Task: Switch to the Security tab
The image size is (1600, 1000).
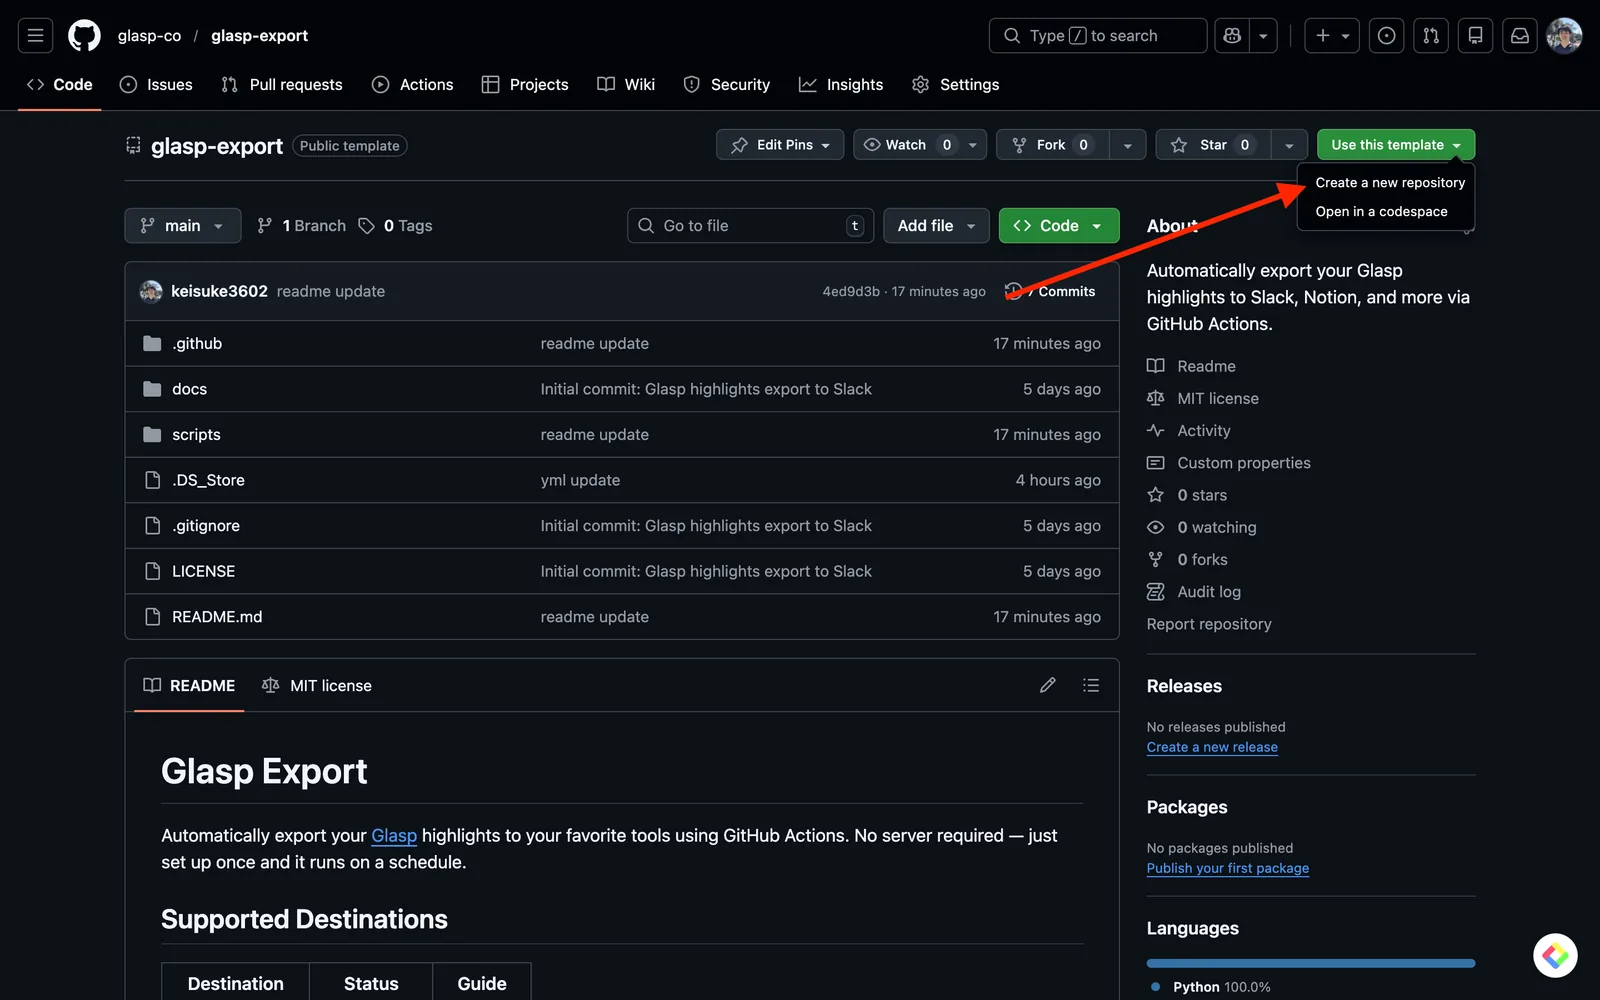Action: [x=727, y=85]
